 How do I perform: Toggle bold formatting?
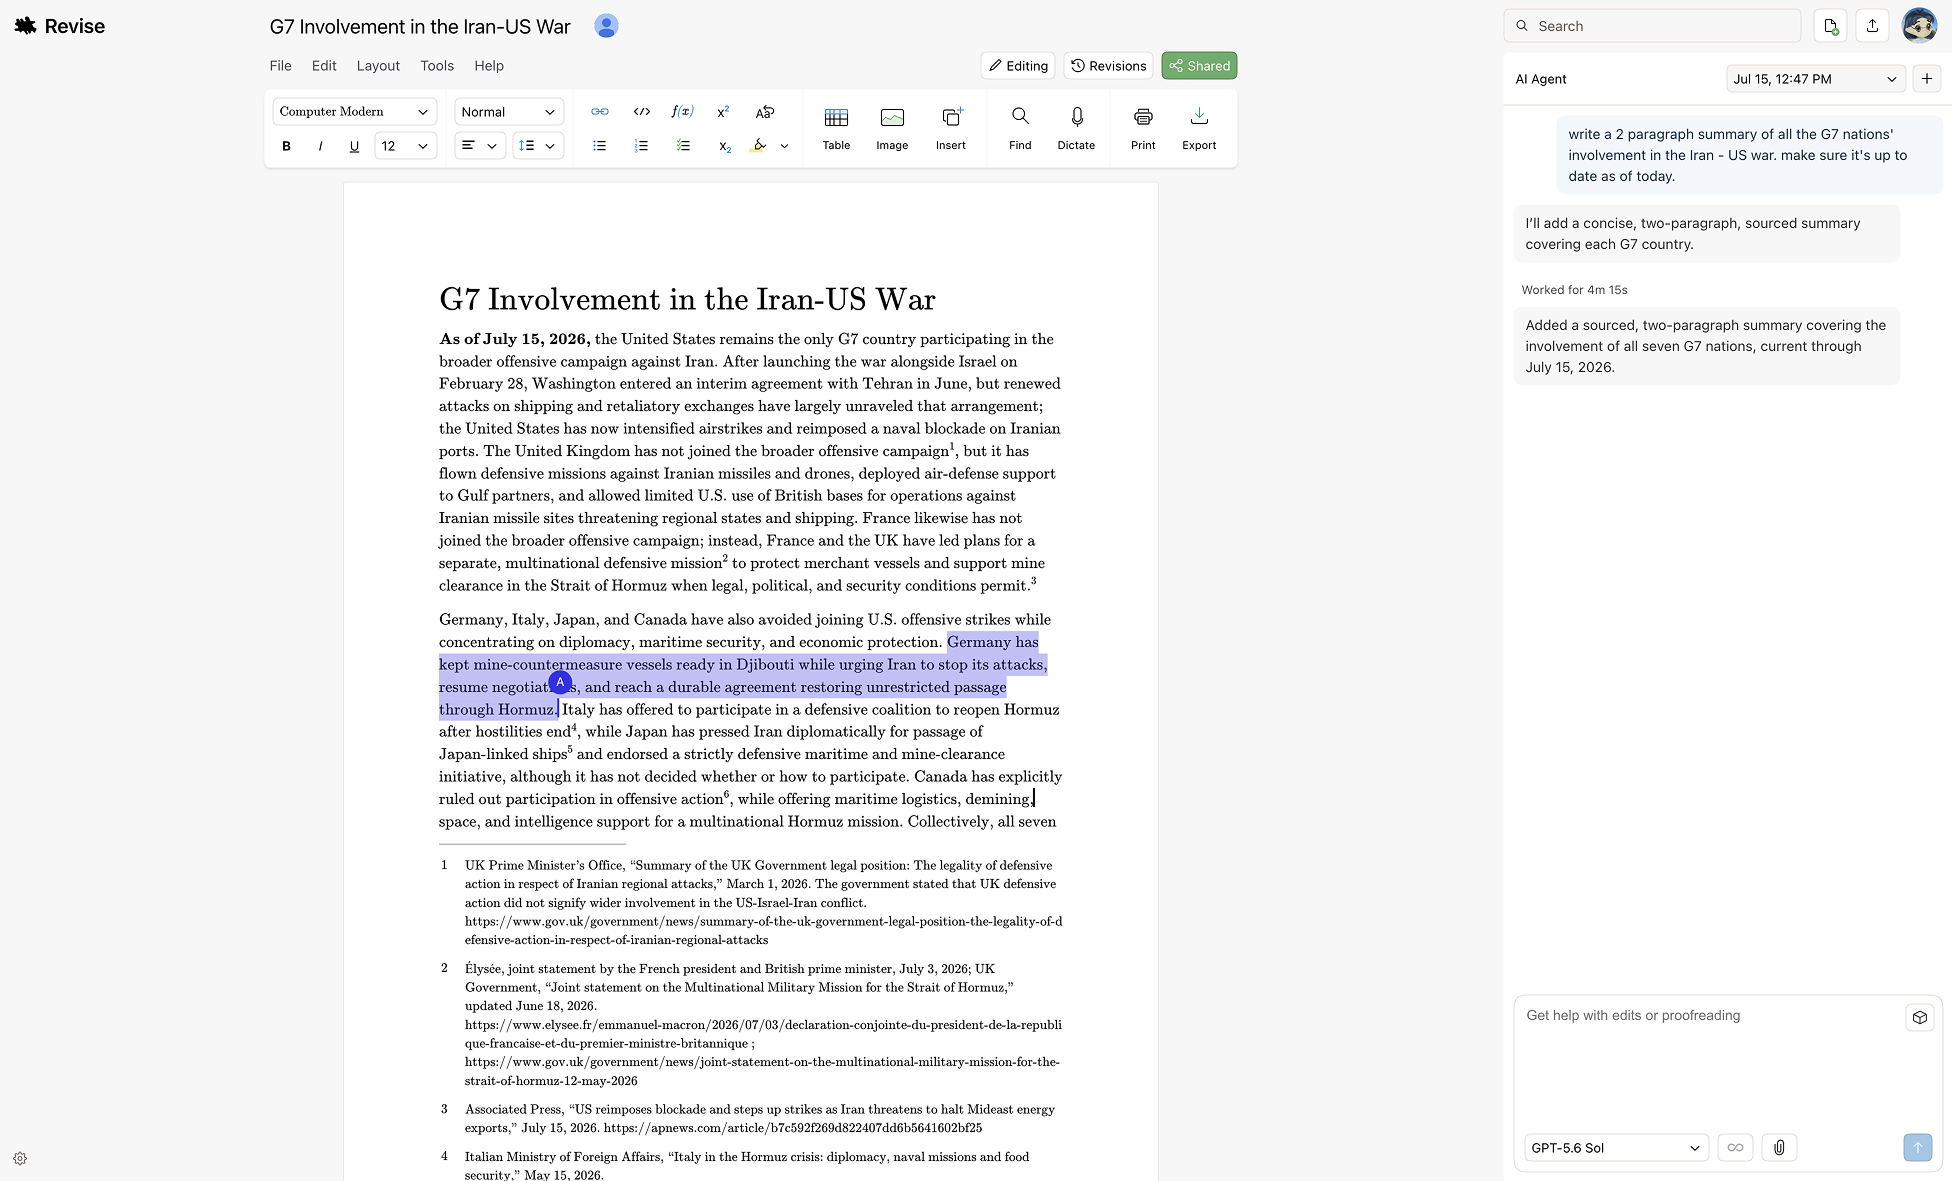[286, 146]
